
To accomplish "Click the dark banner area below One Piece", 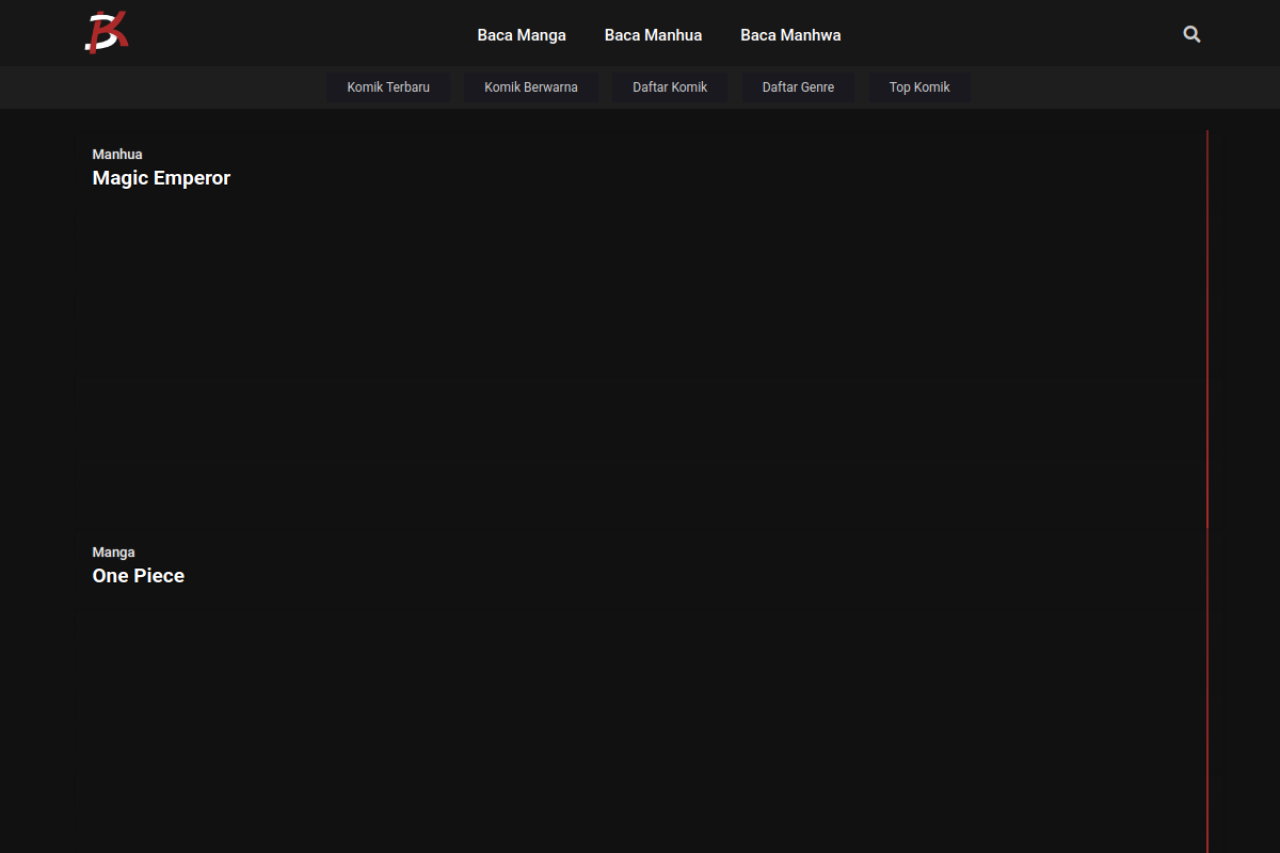I will point(640,720).
